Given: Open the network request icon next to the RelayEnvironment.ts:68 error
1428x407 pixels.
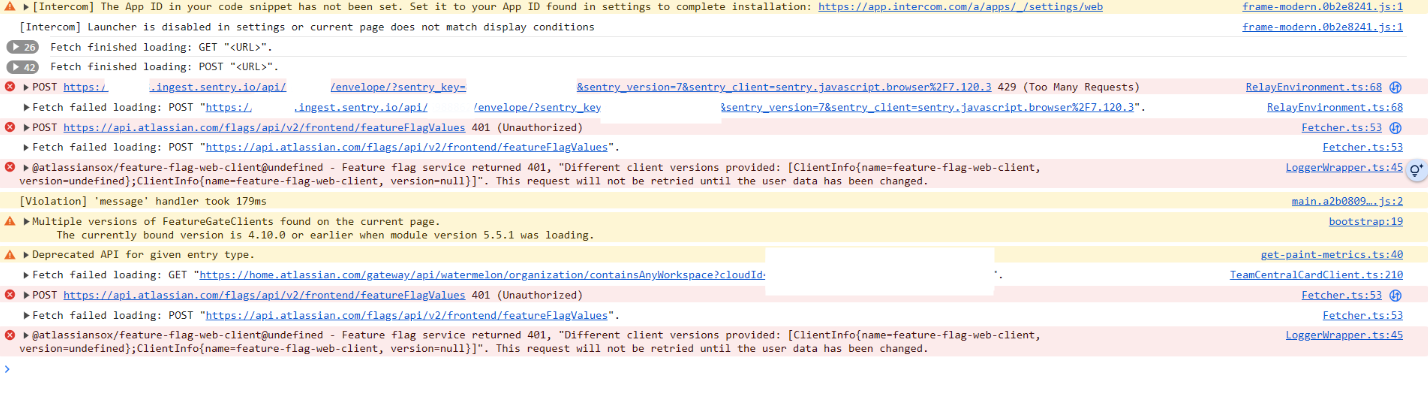Looking at the screenshot, I should pyautogui.click(x=1396, y=87).
